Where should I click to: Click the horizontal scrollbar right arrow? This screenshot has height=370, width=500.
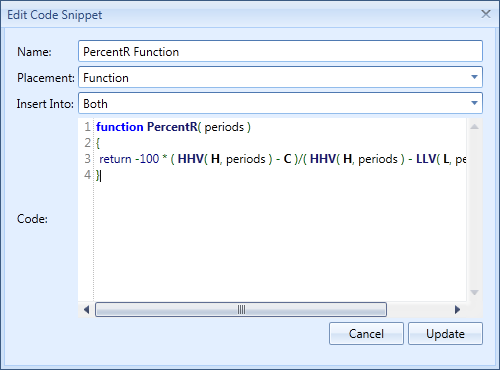point(458,310)
